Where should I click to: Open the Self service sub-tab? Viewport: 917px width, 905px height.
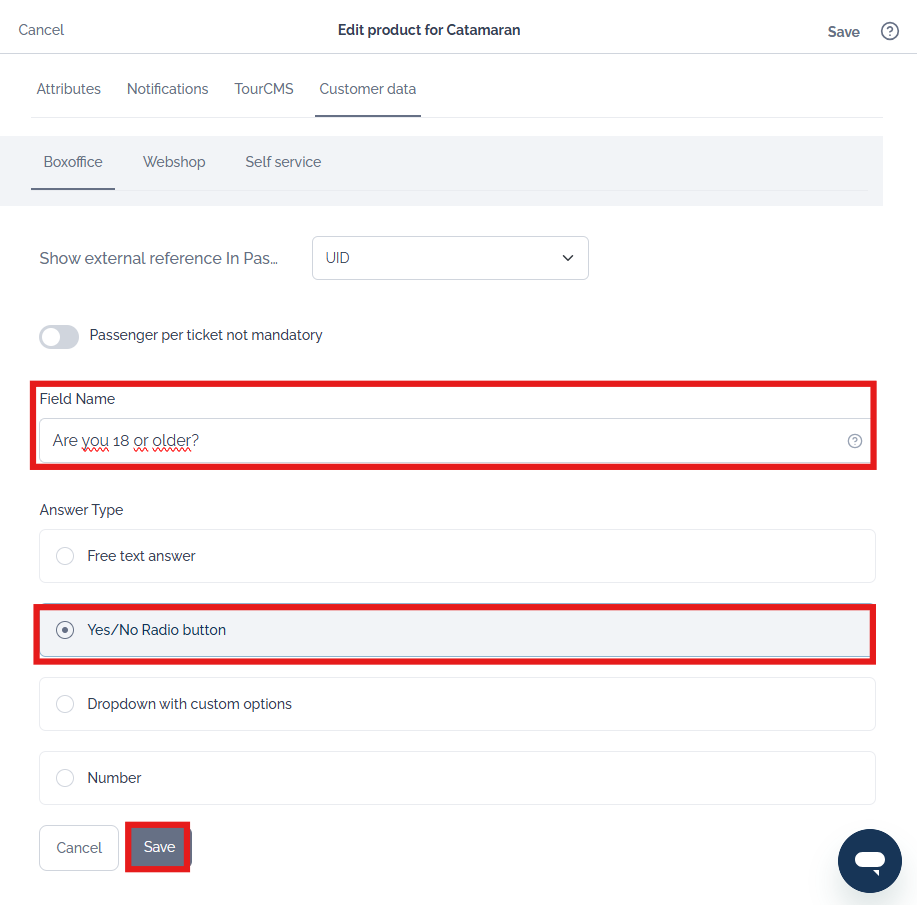(x=283, y=162)
